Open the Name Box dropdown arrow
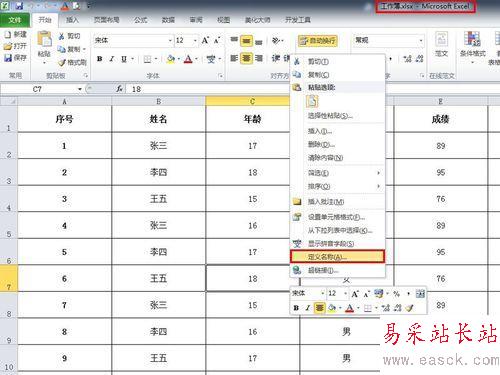Image resolution: width=500 pixels, height=375 pixels. coord(80,89)
